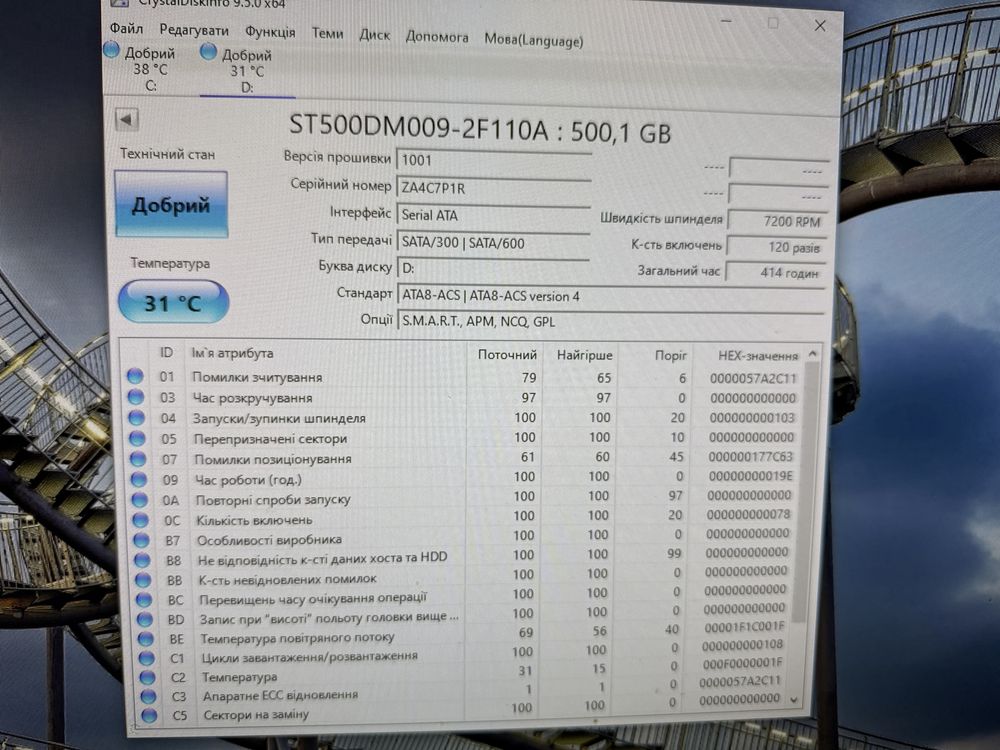The height and width of the screenshot is (750, 1000).
Task: Click the firmware version field 1001
Action: click(x=493, y=160)
